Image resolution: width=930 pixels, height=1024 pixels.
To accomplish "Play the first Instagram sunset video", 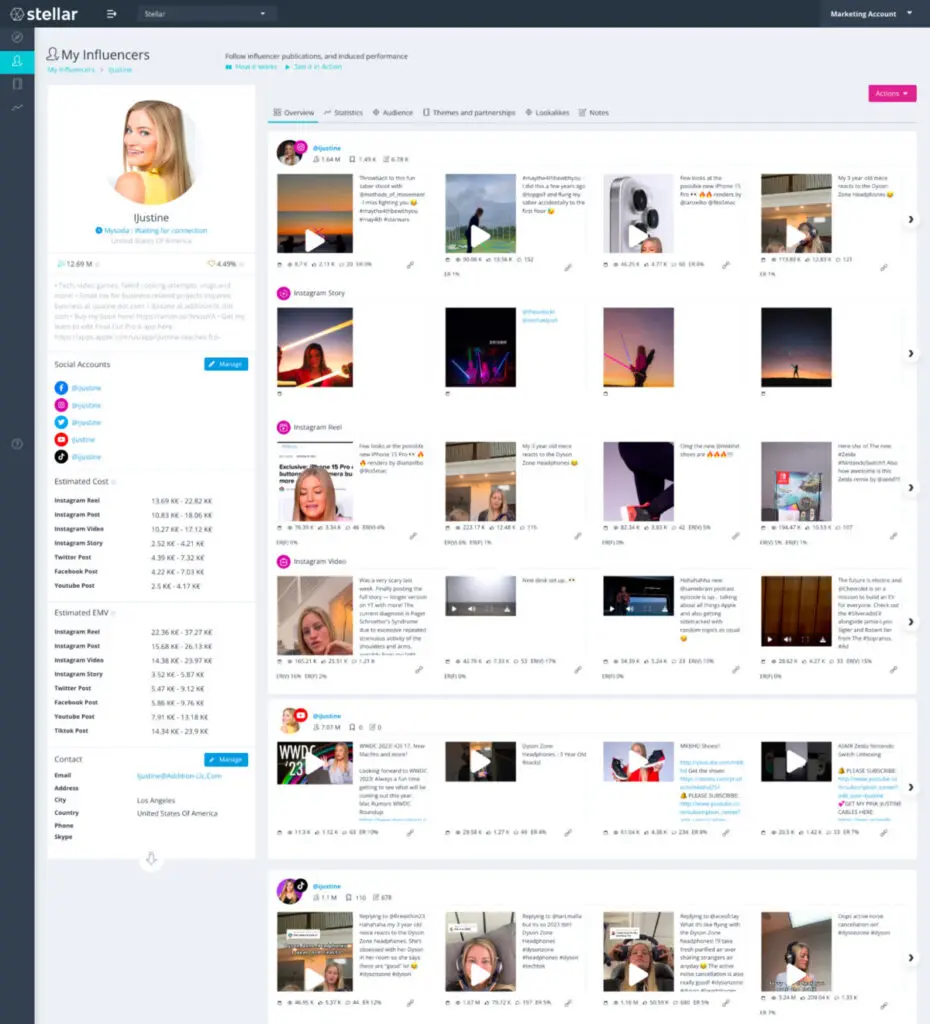I will click(314, 238).
